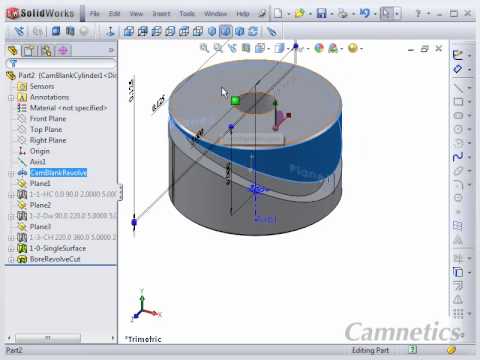Open the Window menu
Image resolution: width=480 pixels, height=360 pixels.
(x=215, y=14)
